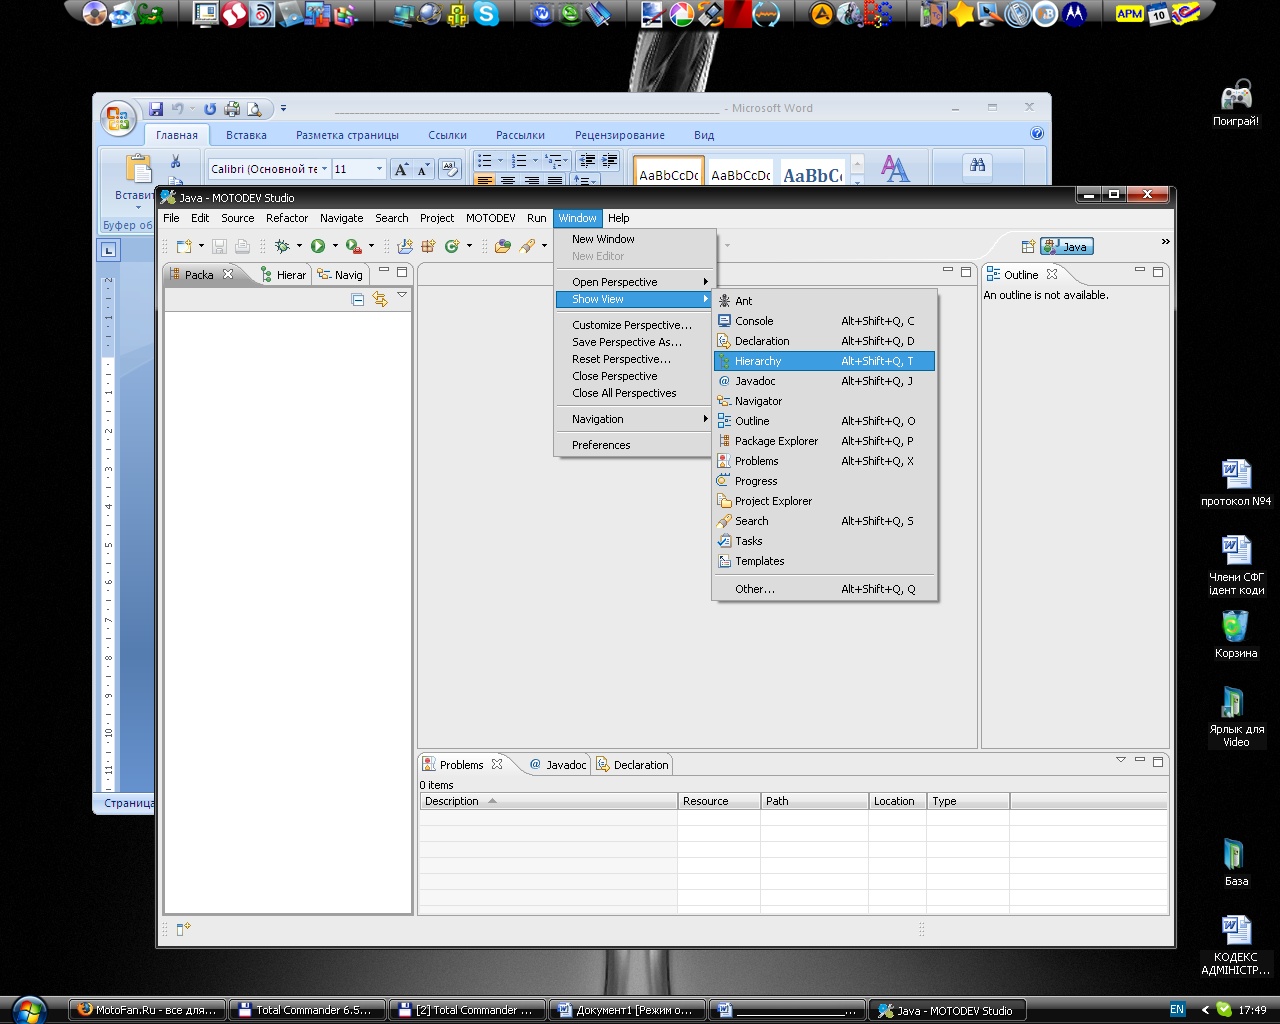Switch to the Javadoc tab
Screen dimensions: 1280x1024
coord(558,765)
